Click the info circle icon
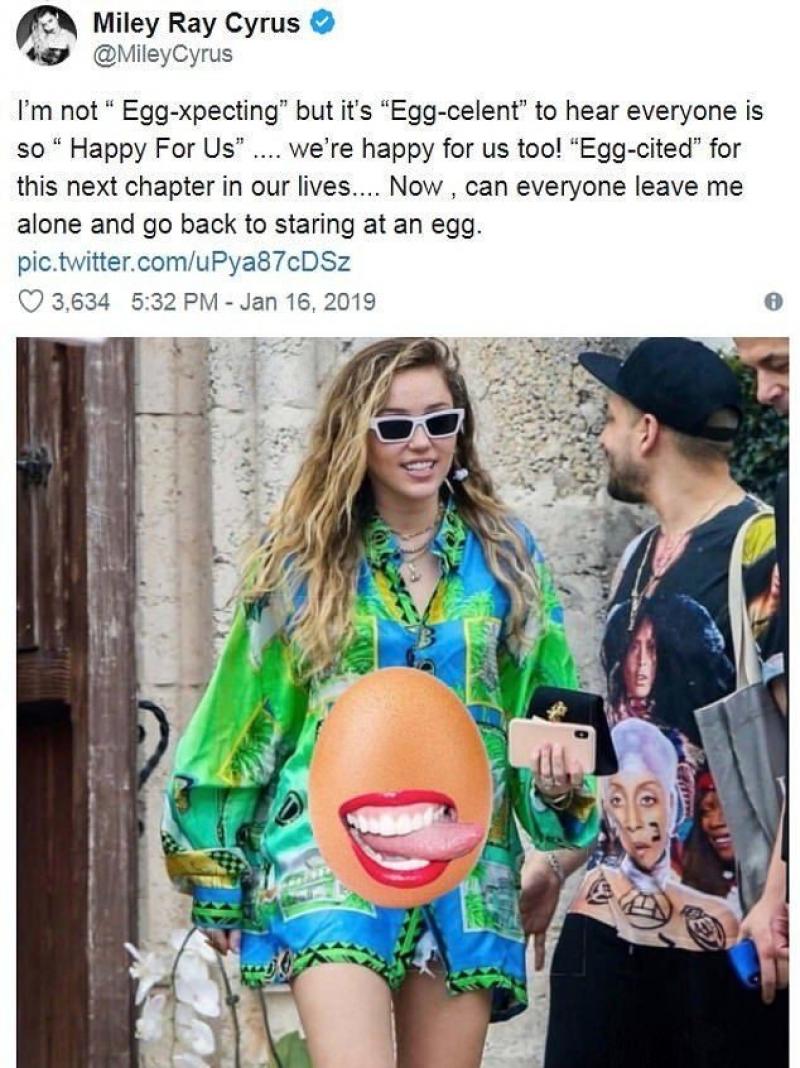 (773, 301)
